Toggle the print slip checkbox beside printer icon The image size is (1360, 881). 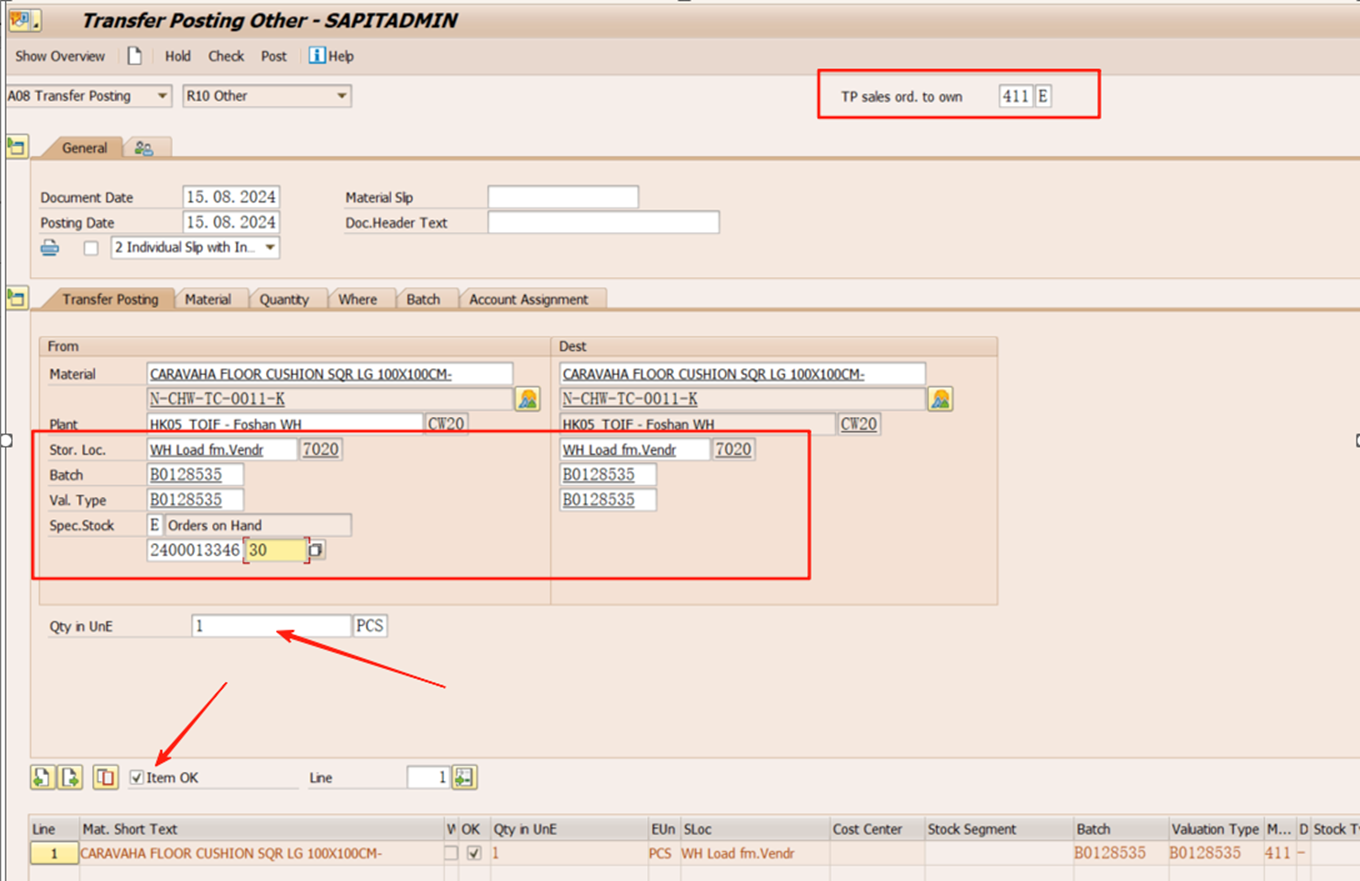(x=91, y=248)
